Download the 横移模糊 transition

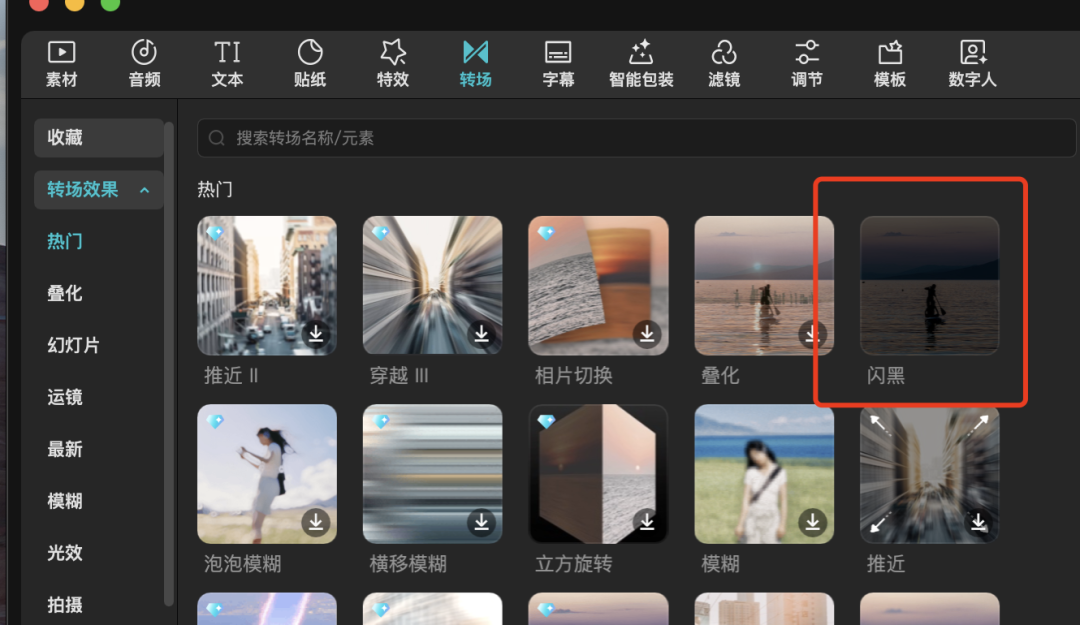point(481,522)
